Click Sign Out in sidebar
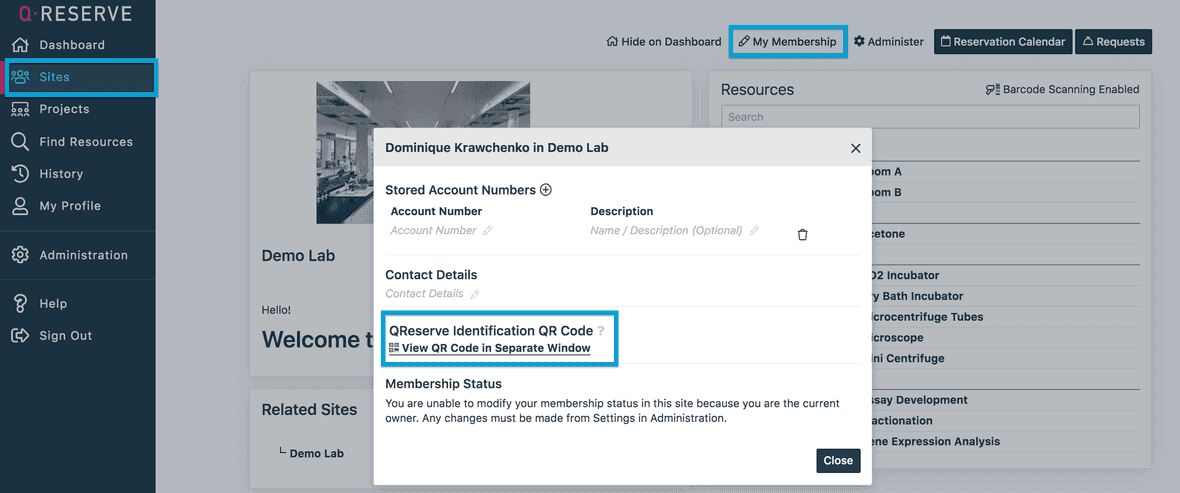The width and height of the screenshot is (1180, 493). click(x=65, y=336)
